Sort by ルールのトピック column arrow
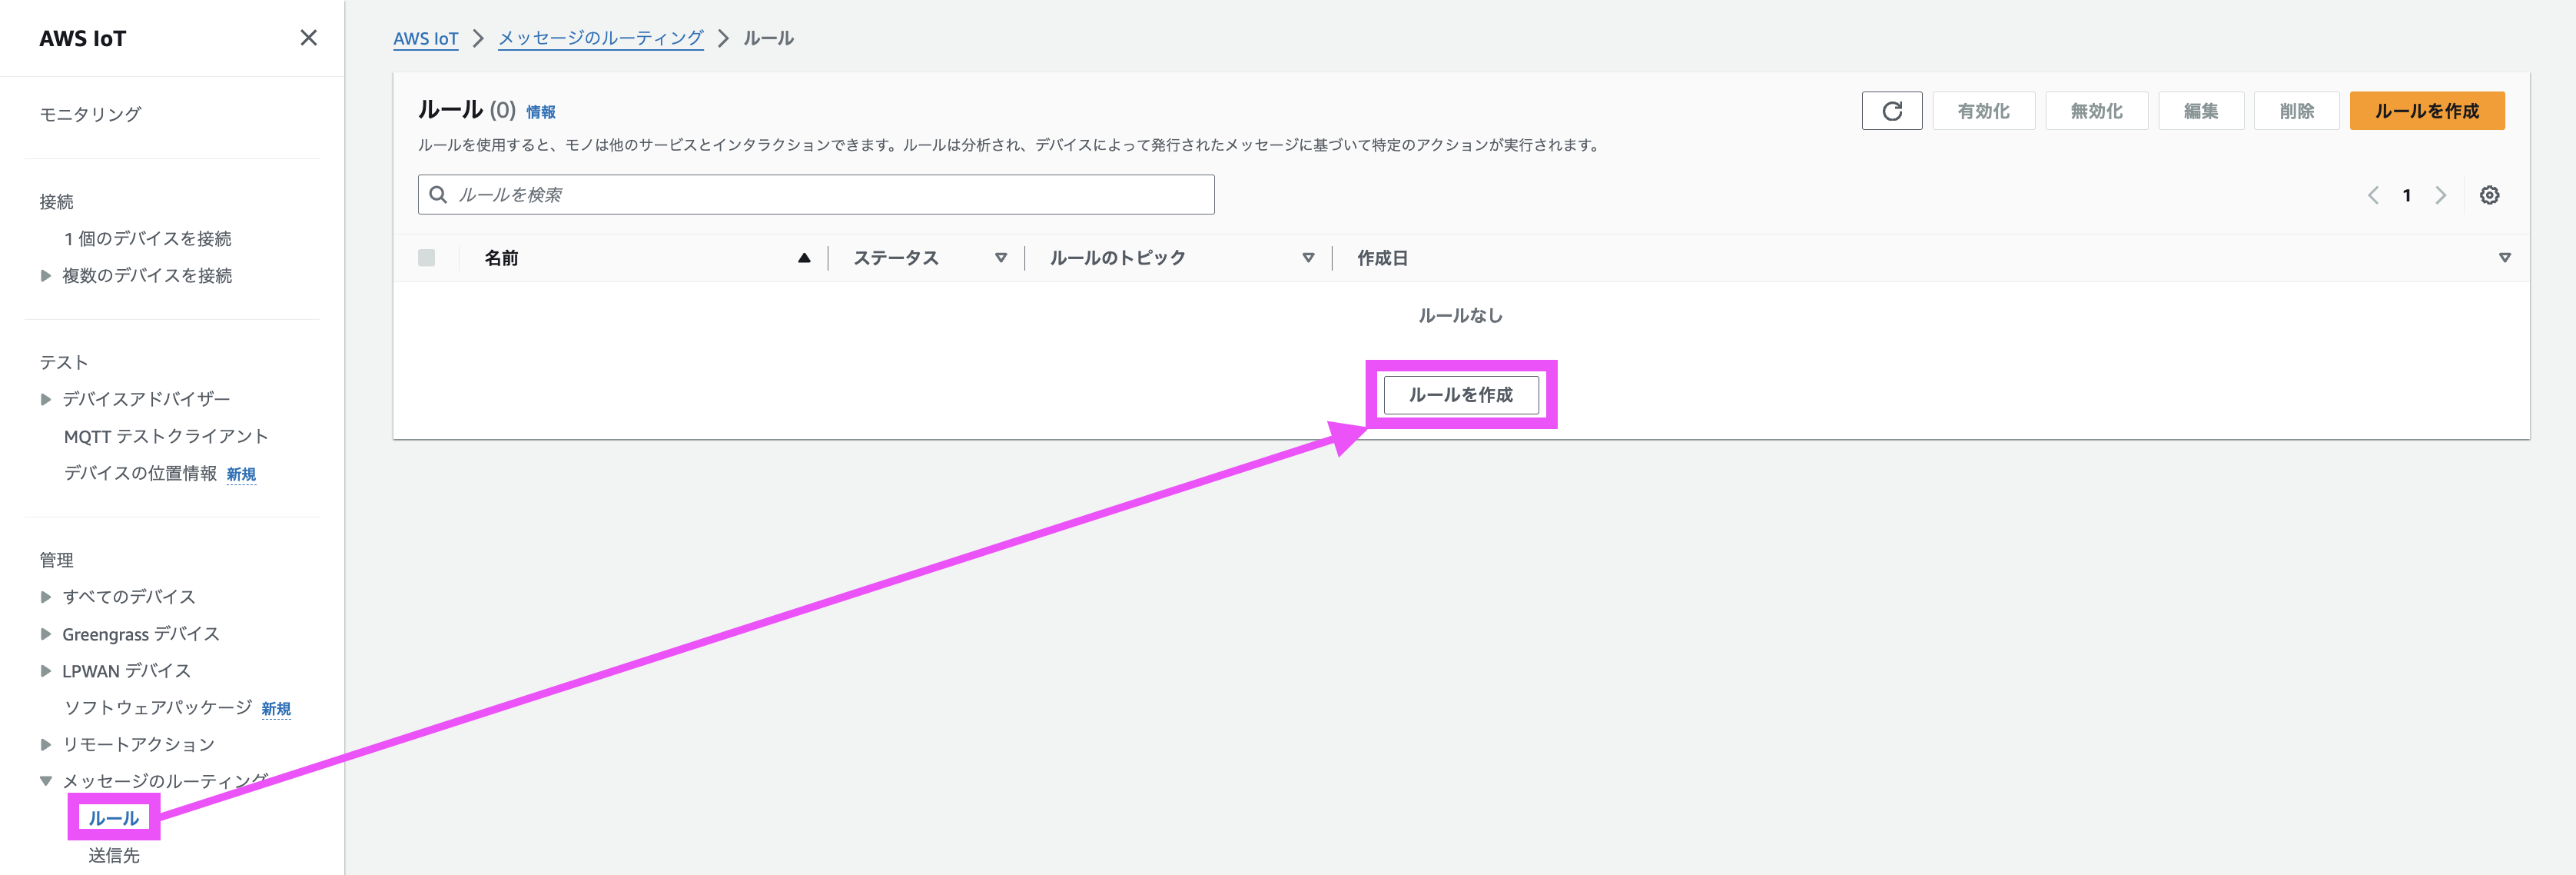The width and height of the screenshot is (2576, 875). tap(1308, 258)
